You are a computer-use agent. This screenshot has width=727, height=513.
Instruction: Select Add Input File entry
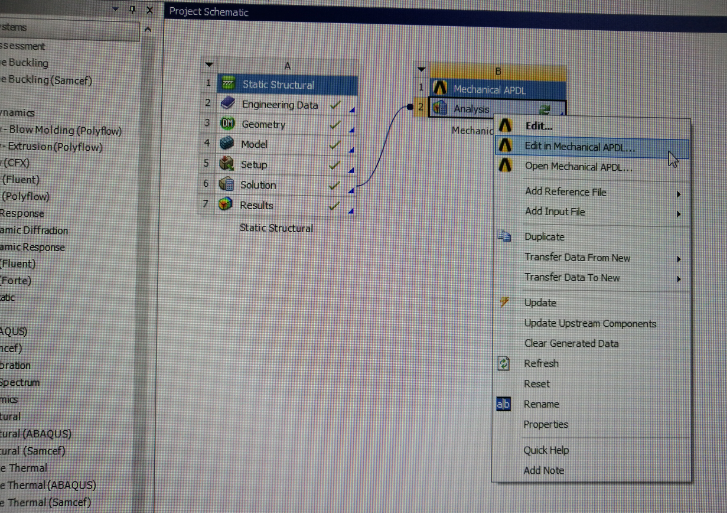(592, 212)
